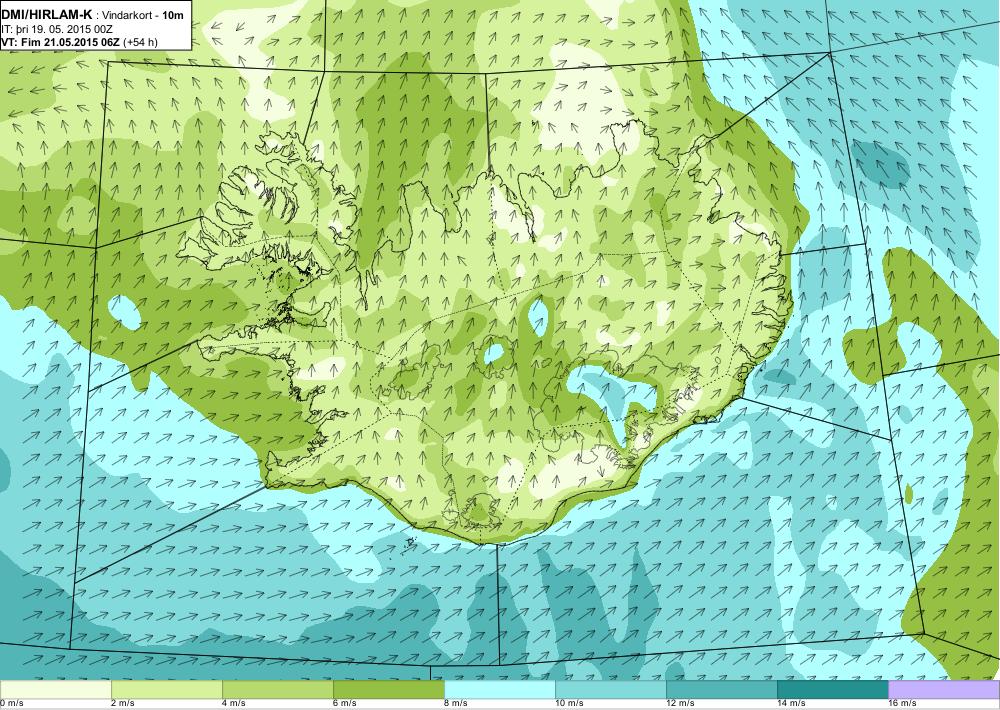Image resolution: width=1000 pixels, height=710 pixels.
Task: Click the '14 m/s' legend label
Action: tap(791, 703)
